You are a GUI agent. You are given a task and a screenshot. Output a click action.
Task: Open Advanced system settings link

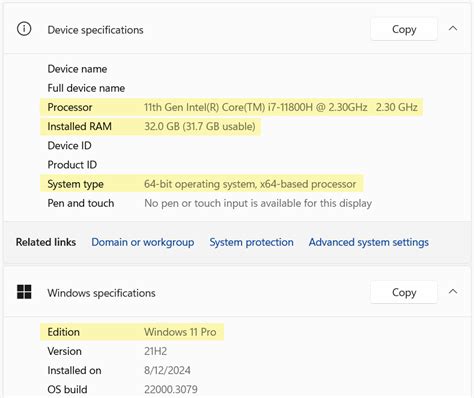click(x=369, y=242)
